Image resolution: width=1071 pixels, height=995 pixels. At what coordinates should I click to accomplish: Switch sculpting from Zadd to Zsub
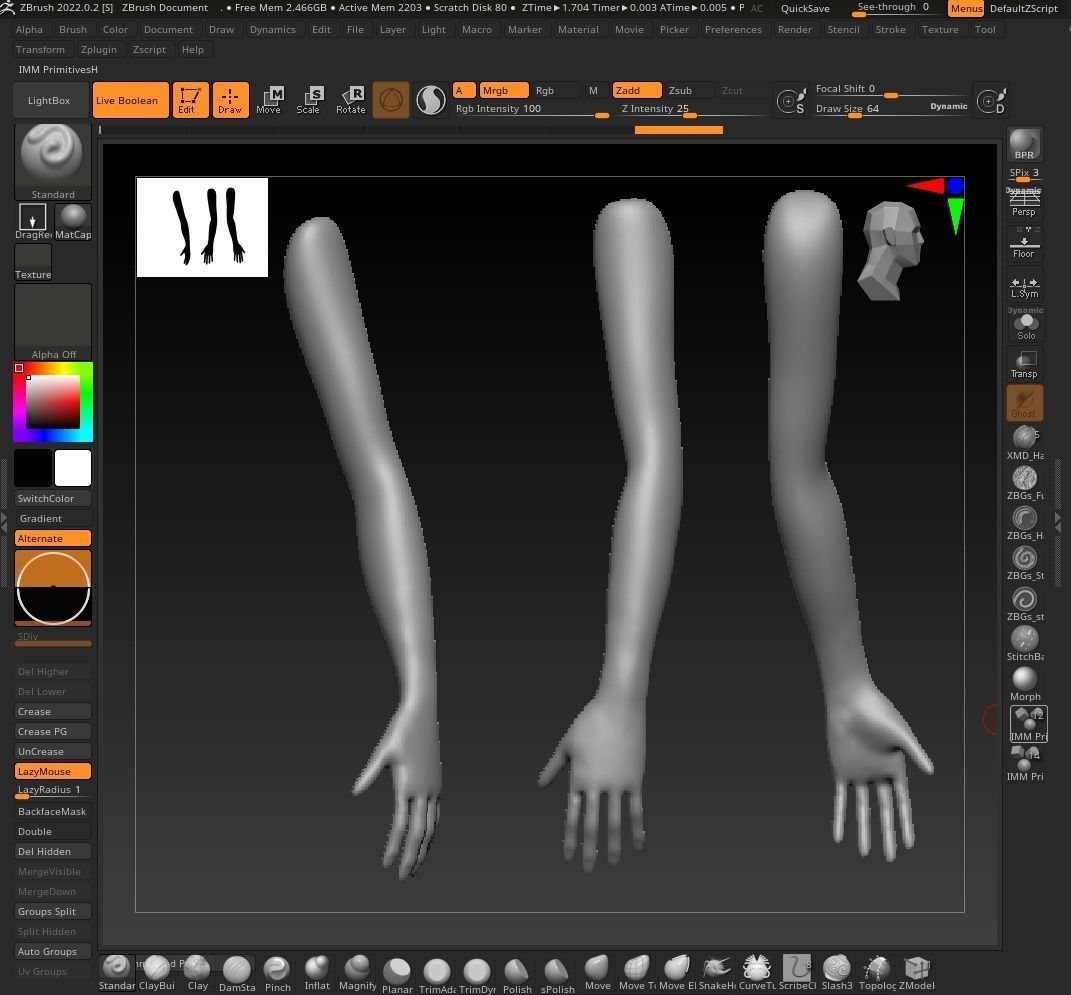[x=680, y=90]
